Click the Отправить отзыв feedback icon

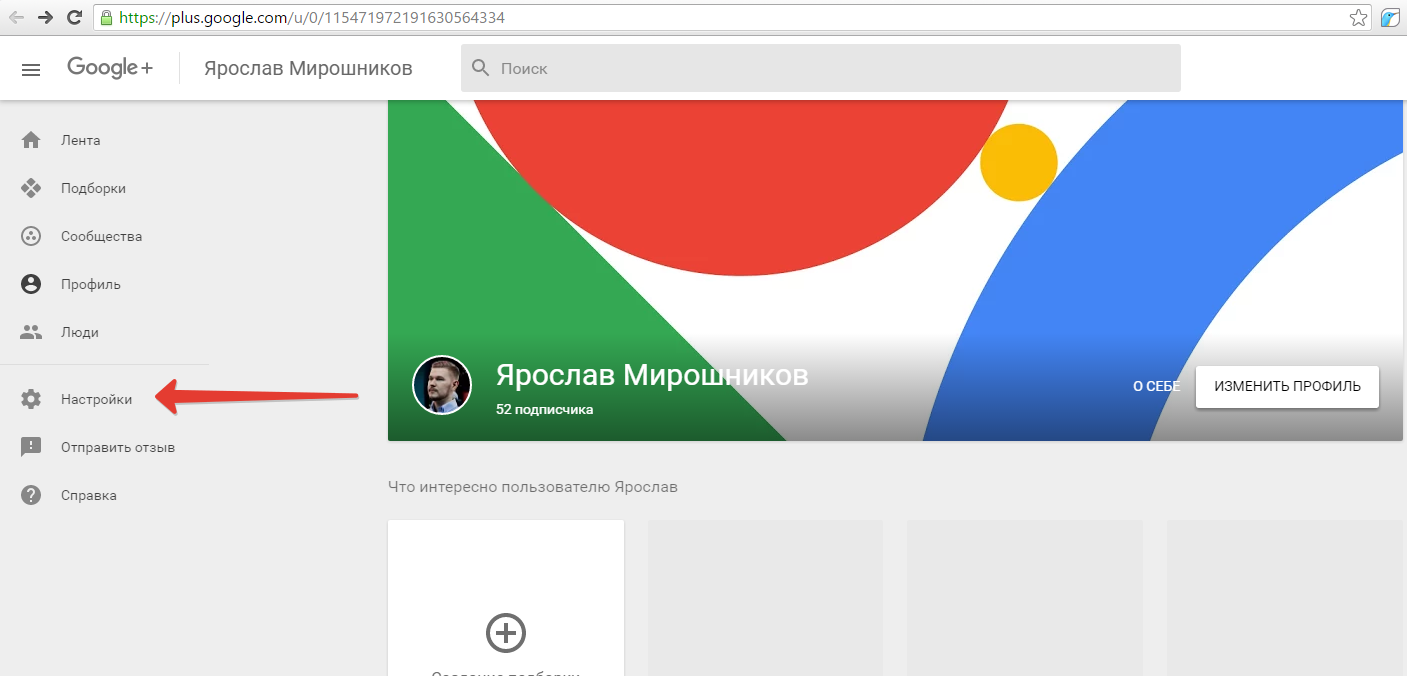pos(31,447)
